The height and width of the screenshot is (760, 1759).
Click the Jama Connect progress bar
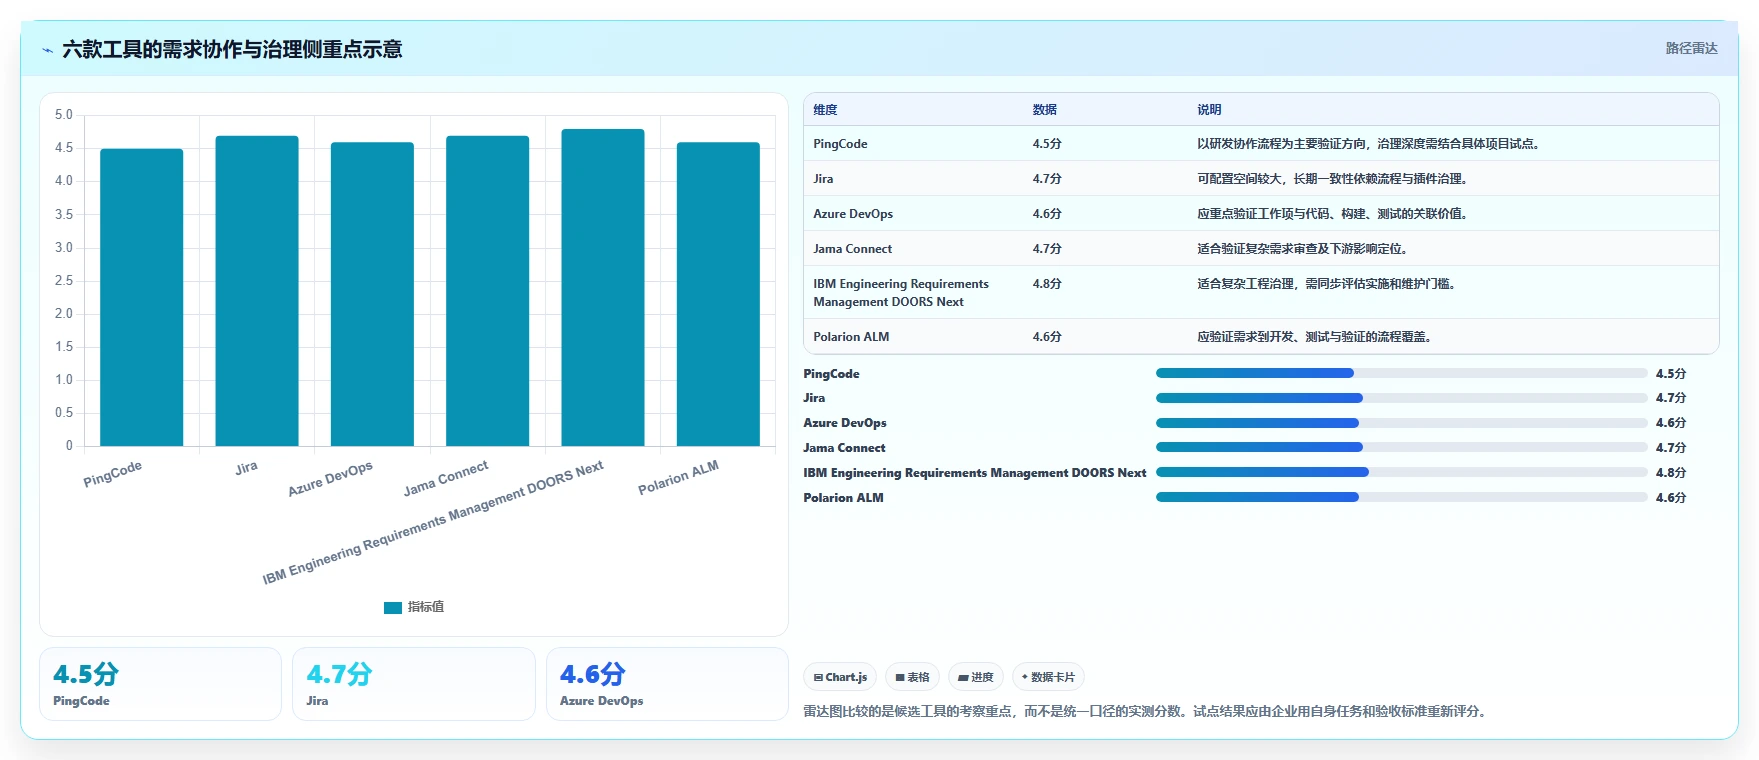point(1401,447)
